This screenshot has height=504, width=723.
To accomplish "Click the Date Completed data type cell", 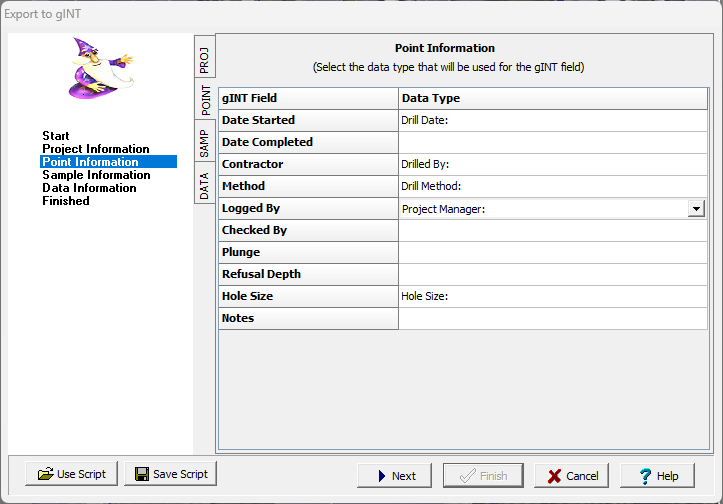I will click(552, 142).
